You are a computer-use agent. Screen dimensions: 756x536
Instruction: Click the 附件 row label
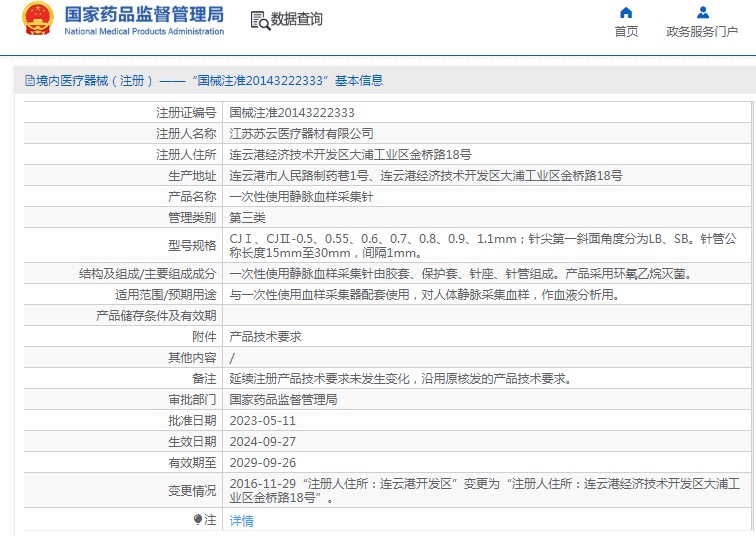click(x=204, y=336)
